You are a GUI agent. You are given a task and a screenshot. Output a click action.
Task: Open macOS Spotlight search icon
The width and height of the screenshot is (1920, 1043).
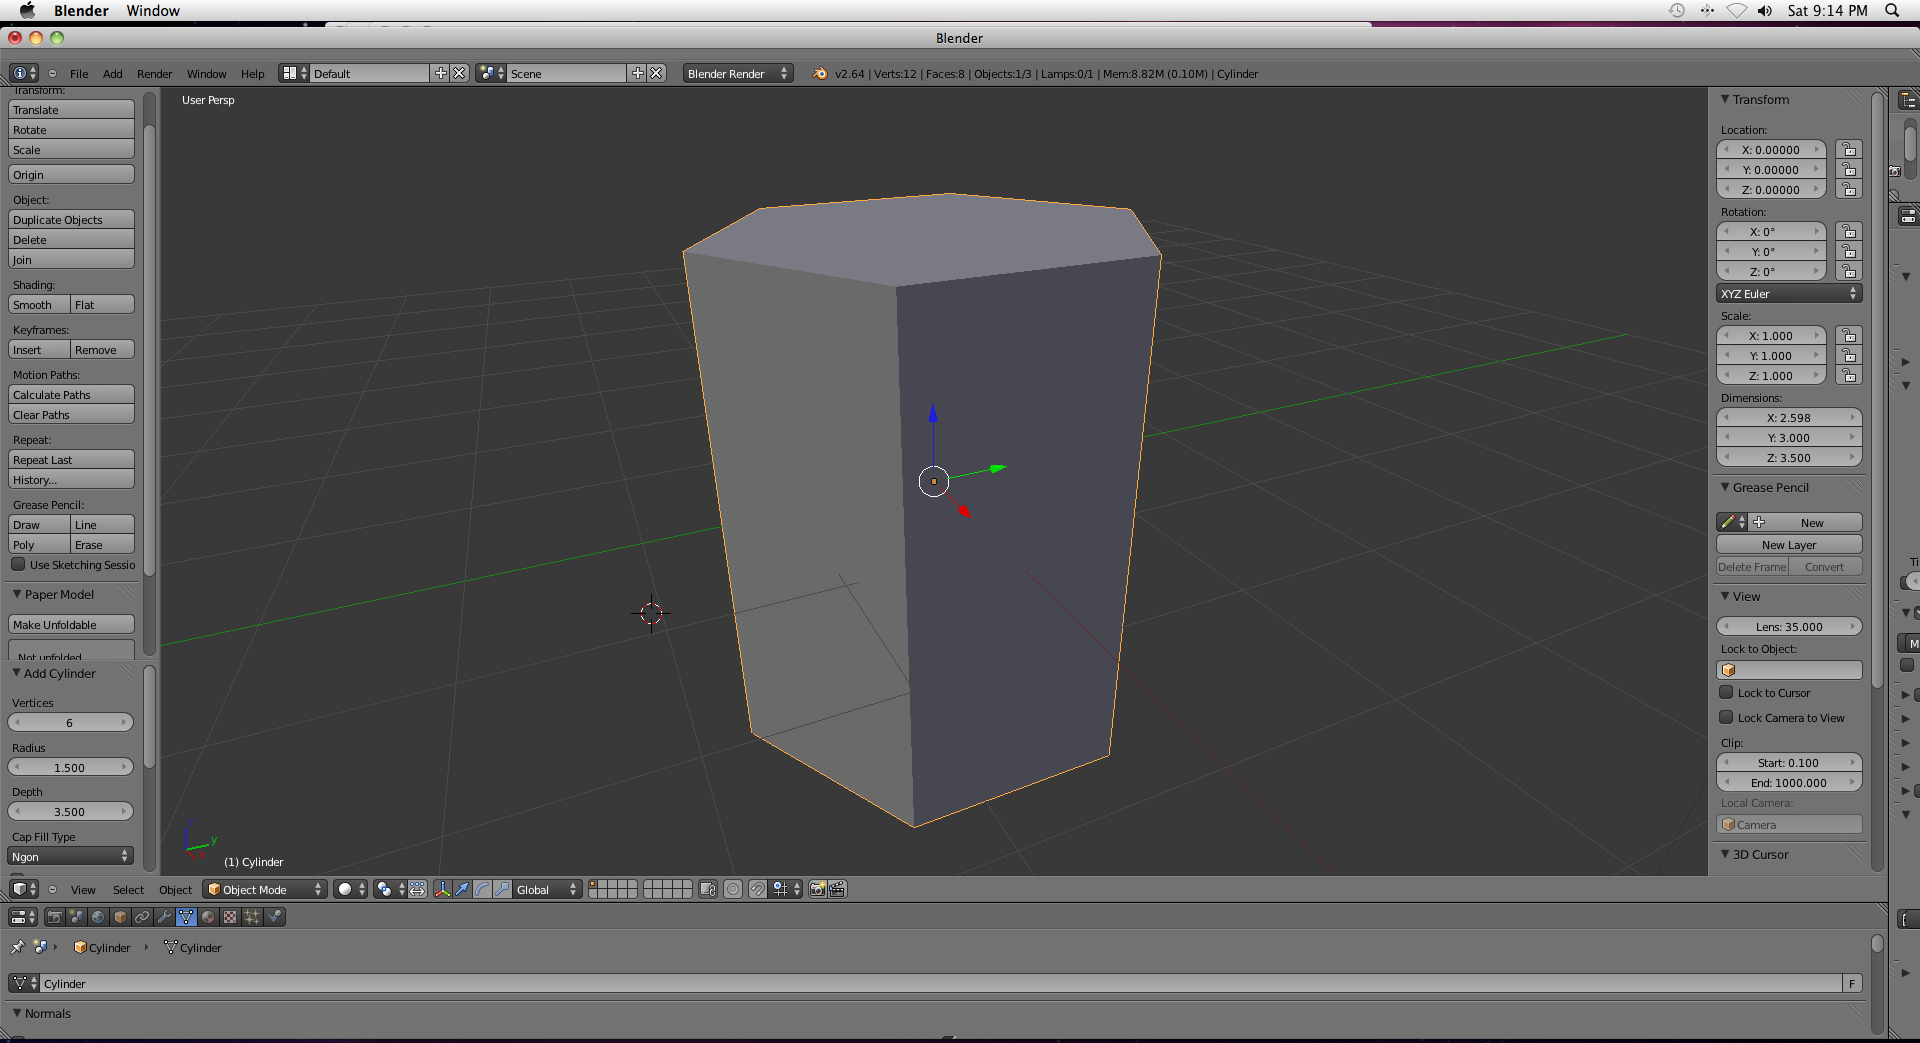pos(1892,10)
